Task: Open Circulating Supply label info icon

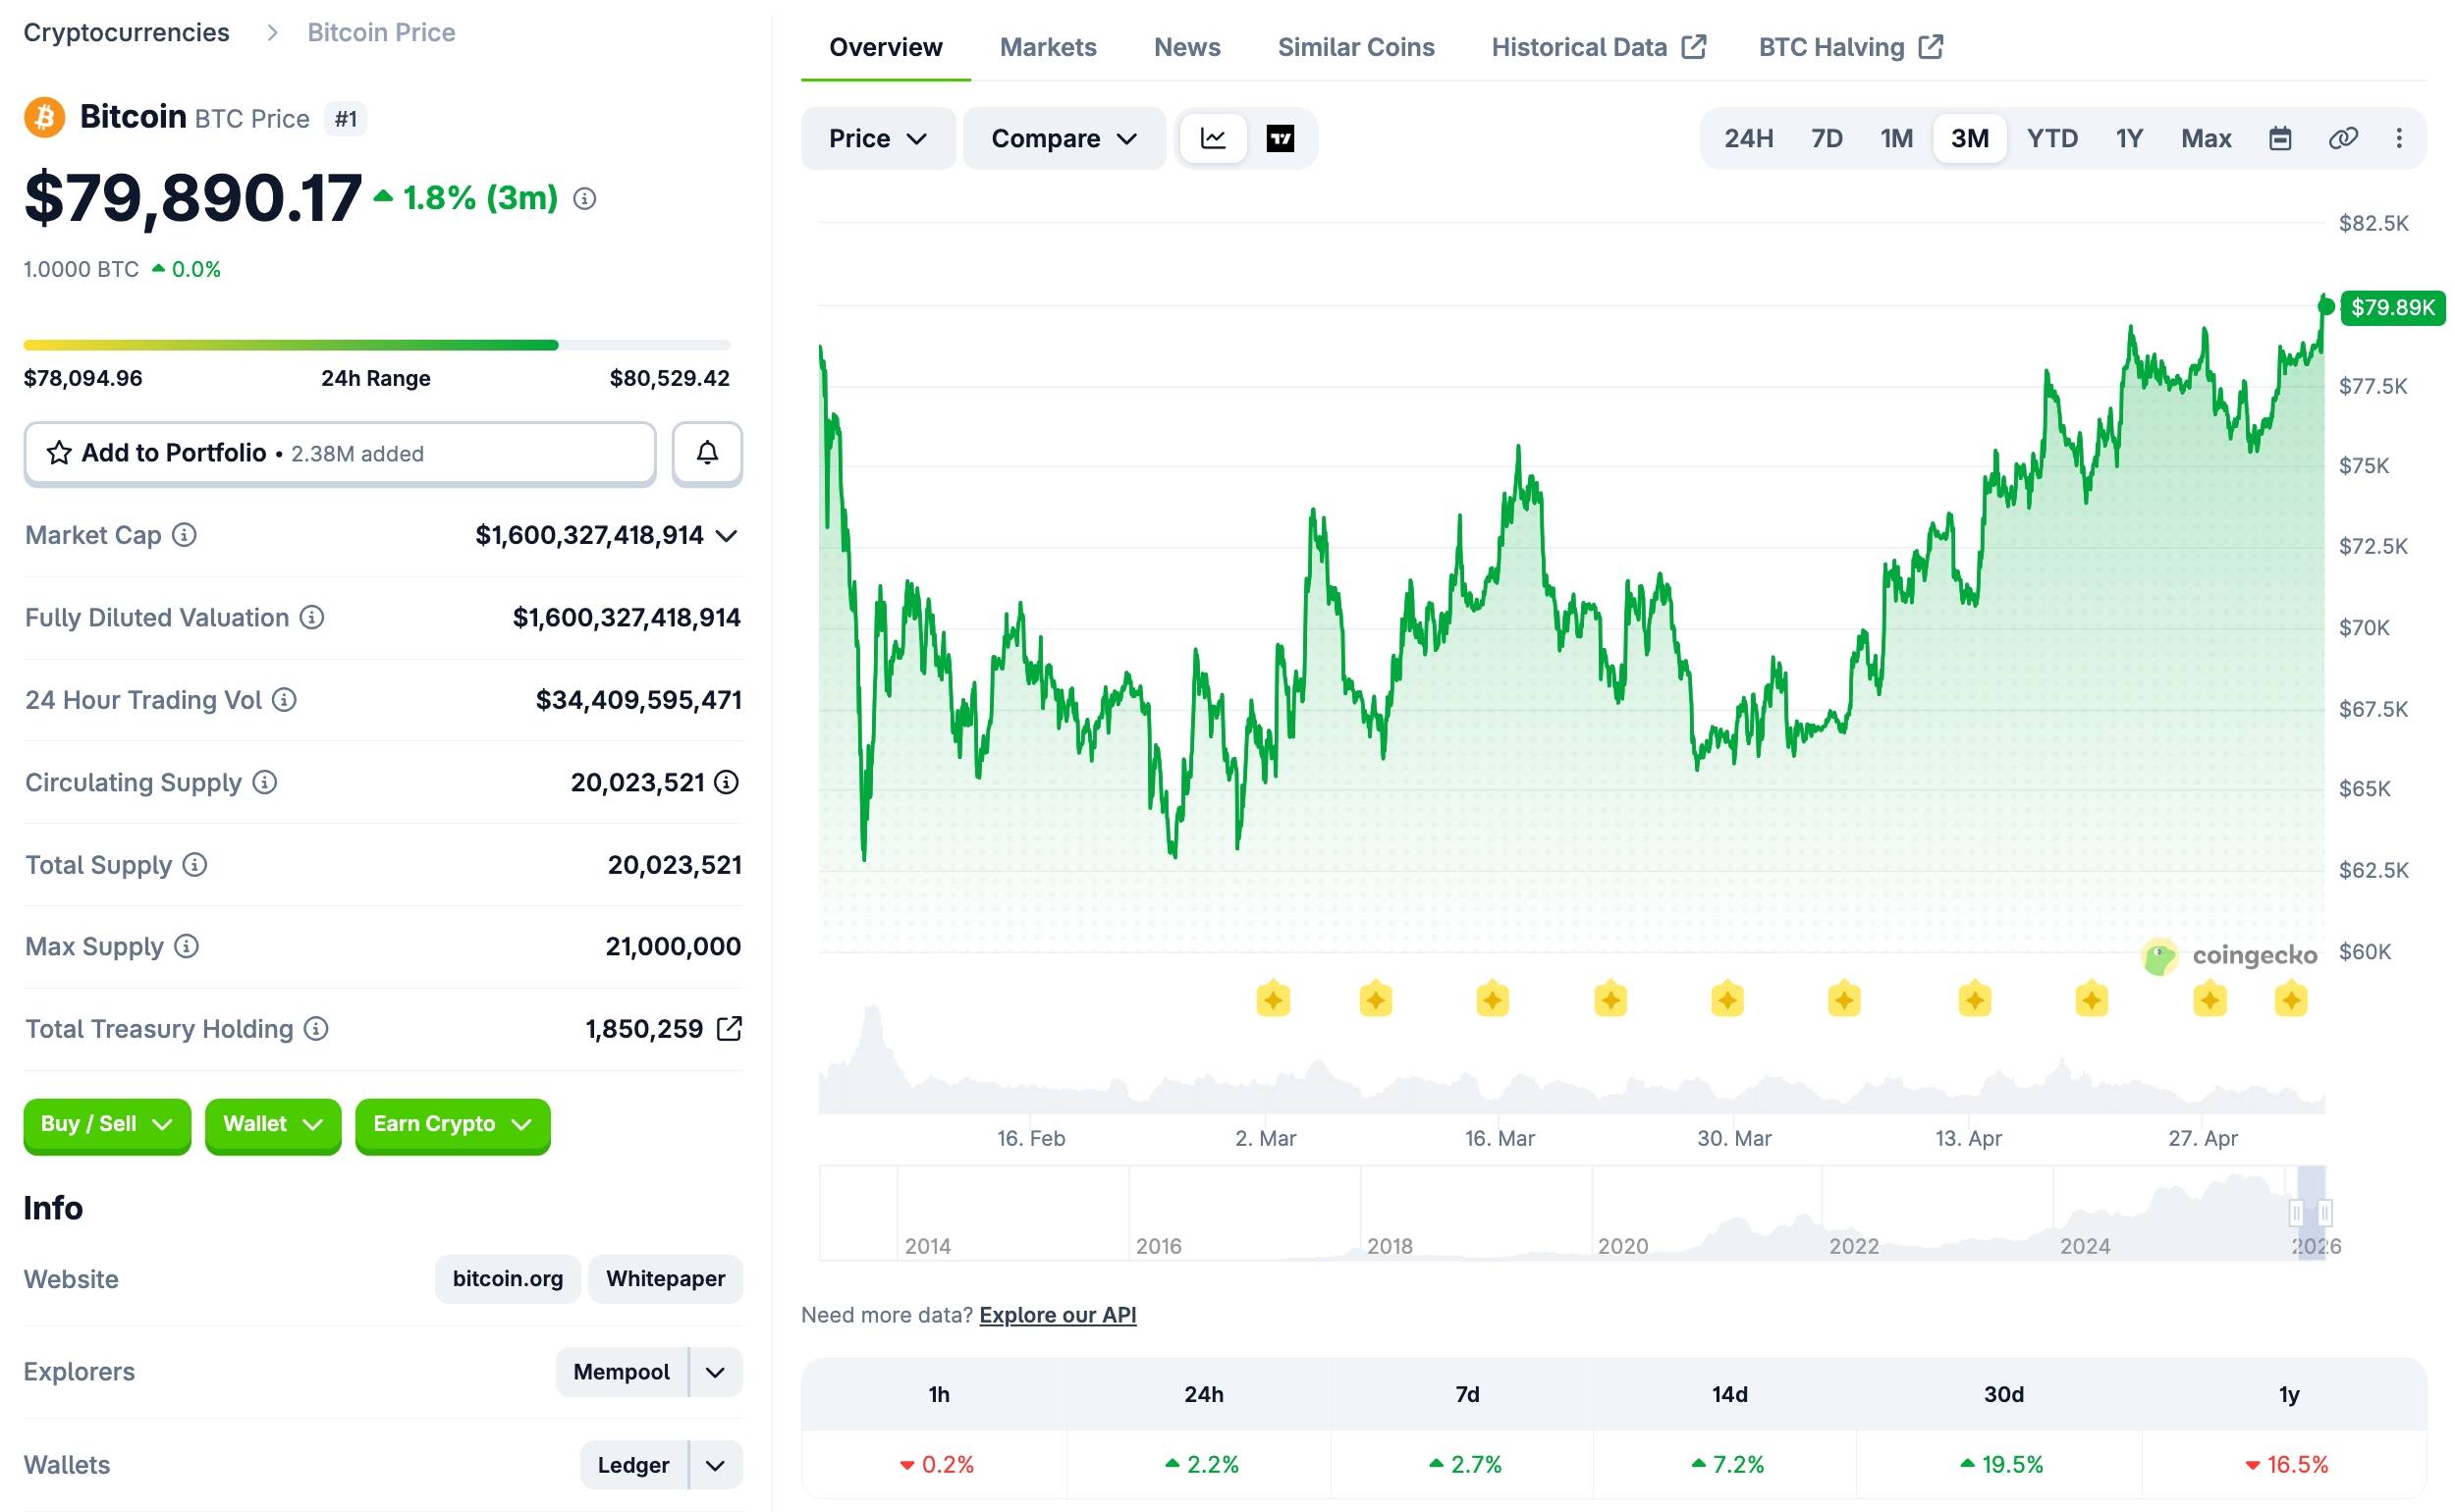Action: pyautogui.click(x=264, y=782)
